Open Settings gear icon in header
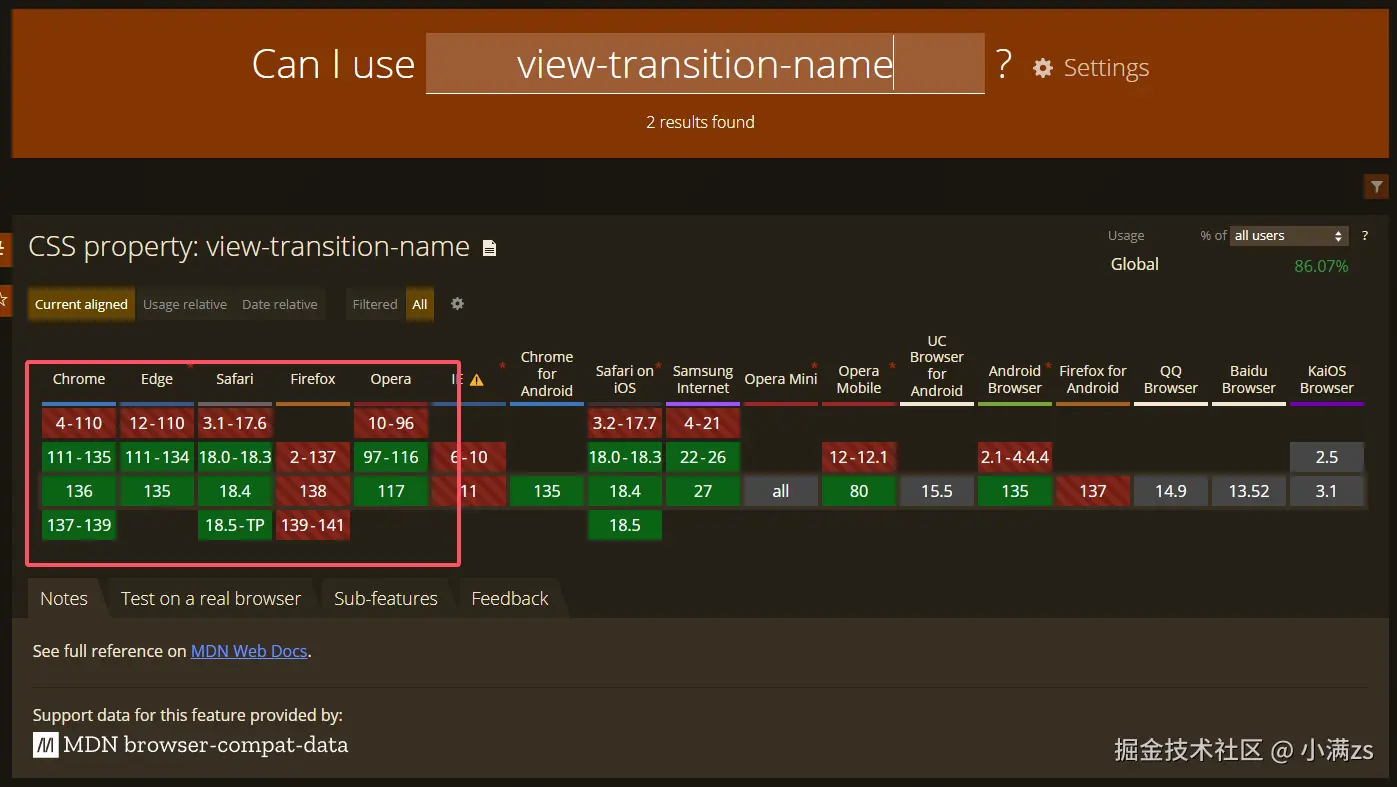The width and height of the screenshot is (1397, 787). (x=1043, y=68)
